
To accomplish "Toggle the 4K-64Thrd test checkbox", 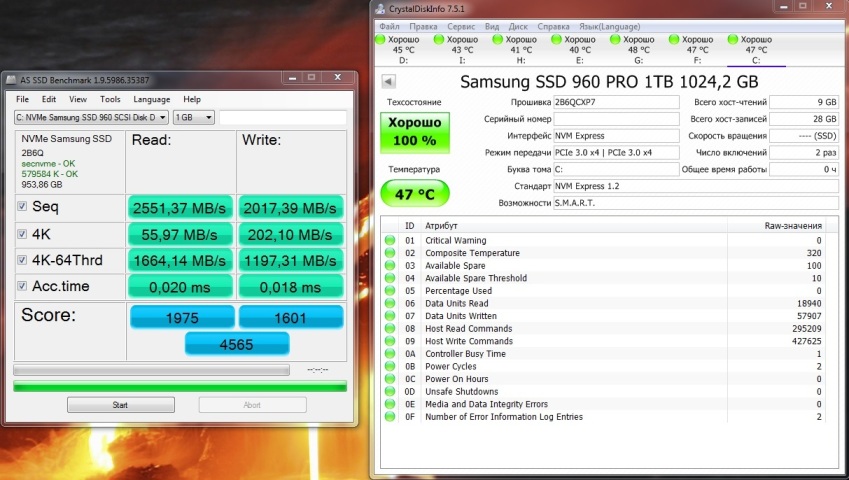I will pyautogui.click(x=22, y=260).
